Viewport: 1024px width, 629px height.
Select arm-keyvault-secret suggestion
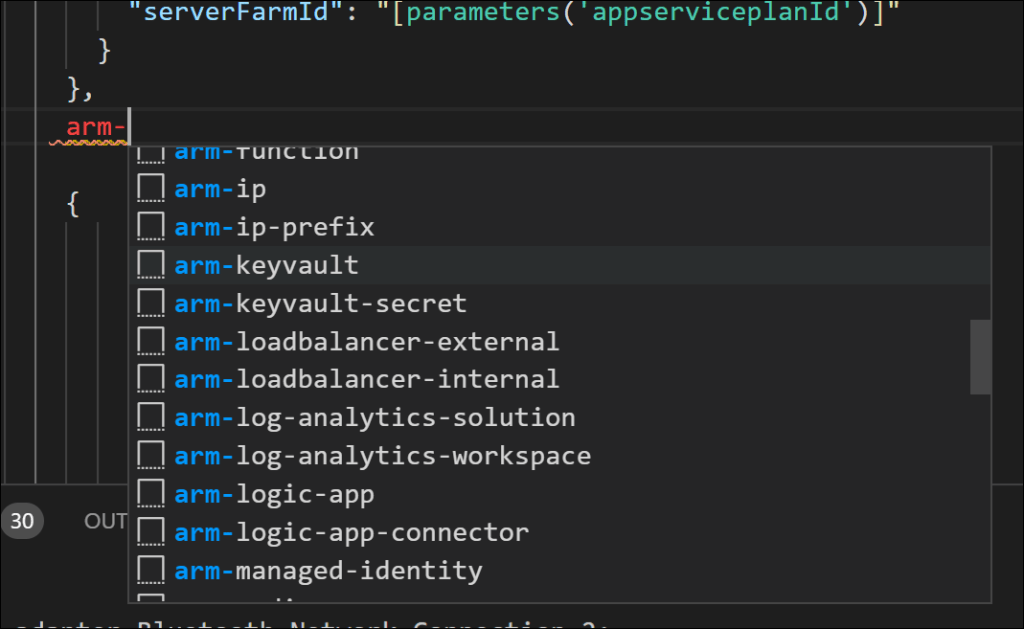pos(320,303)
